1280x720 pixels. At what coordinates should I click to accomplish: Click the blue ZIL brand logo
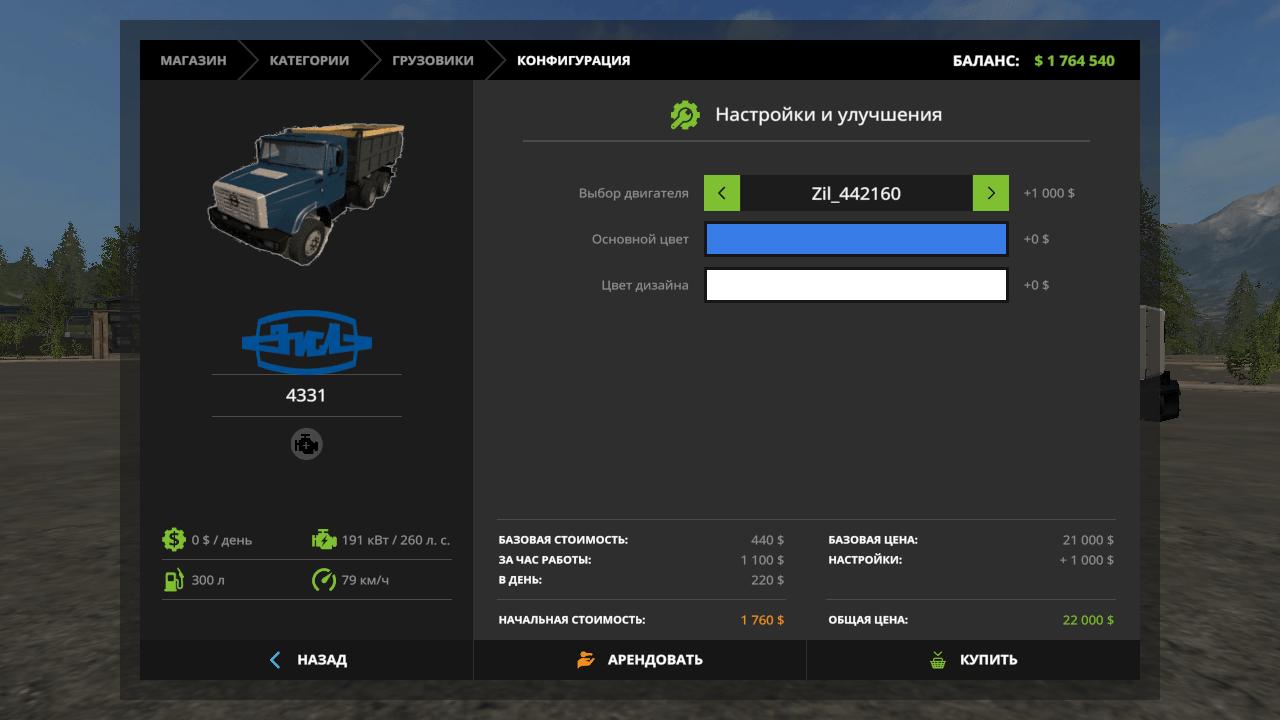(x=306, y=342)
